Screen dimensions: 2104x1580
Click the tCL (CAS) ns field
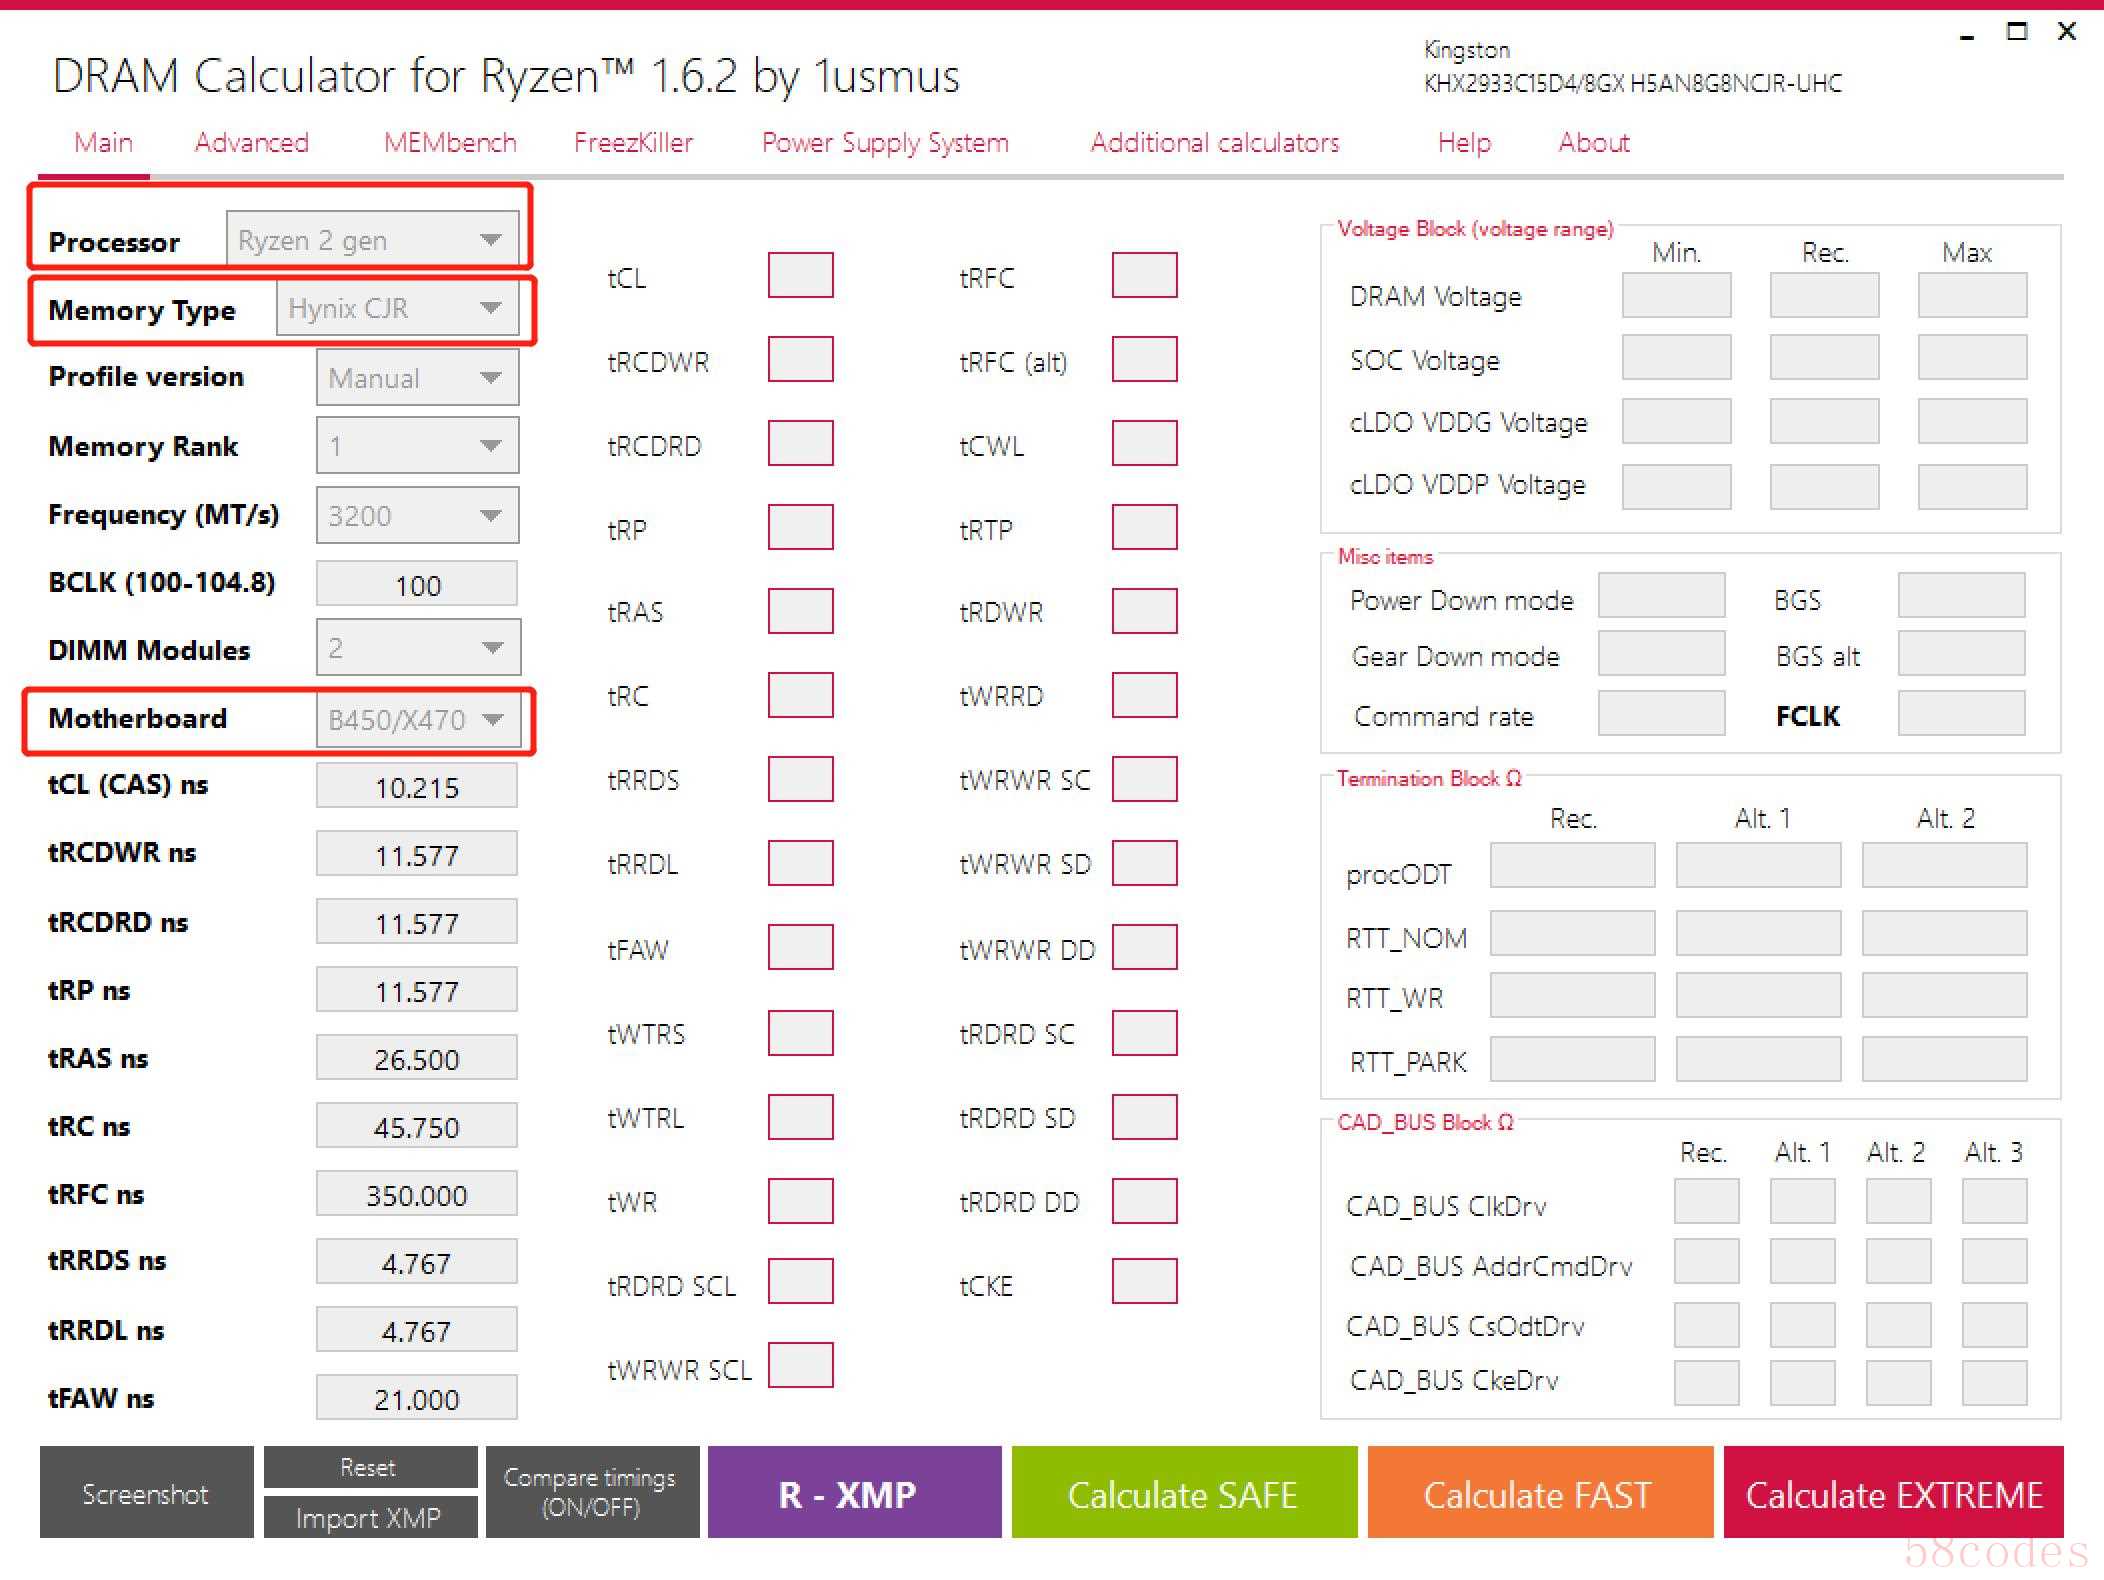coord(417,786)
